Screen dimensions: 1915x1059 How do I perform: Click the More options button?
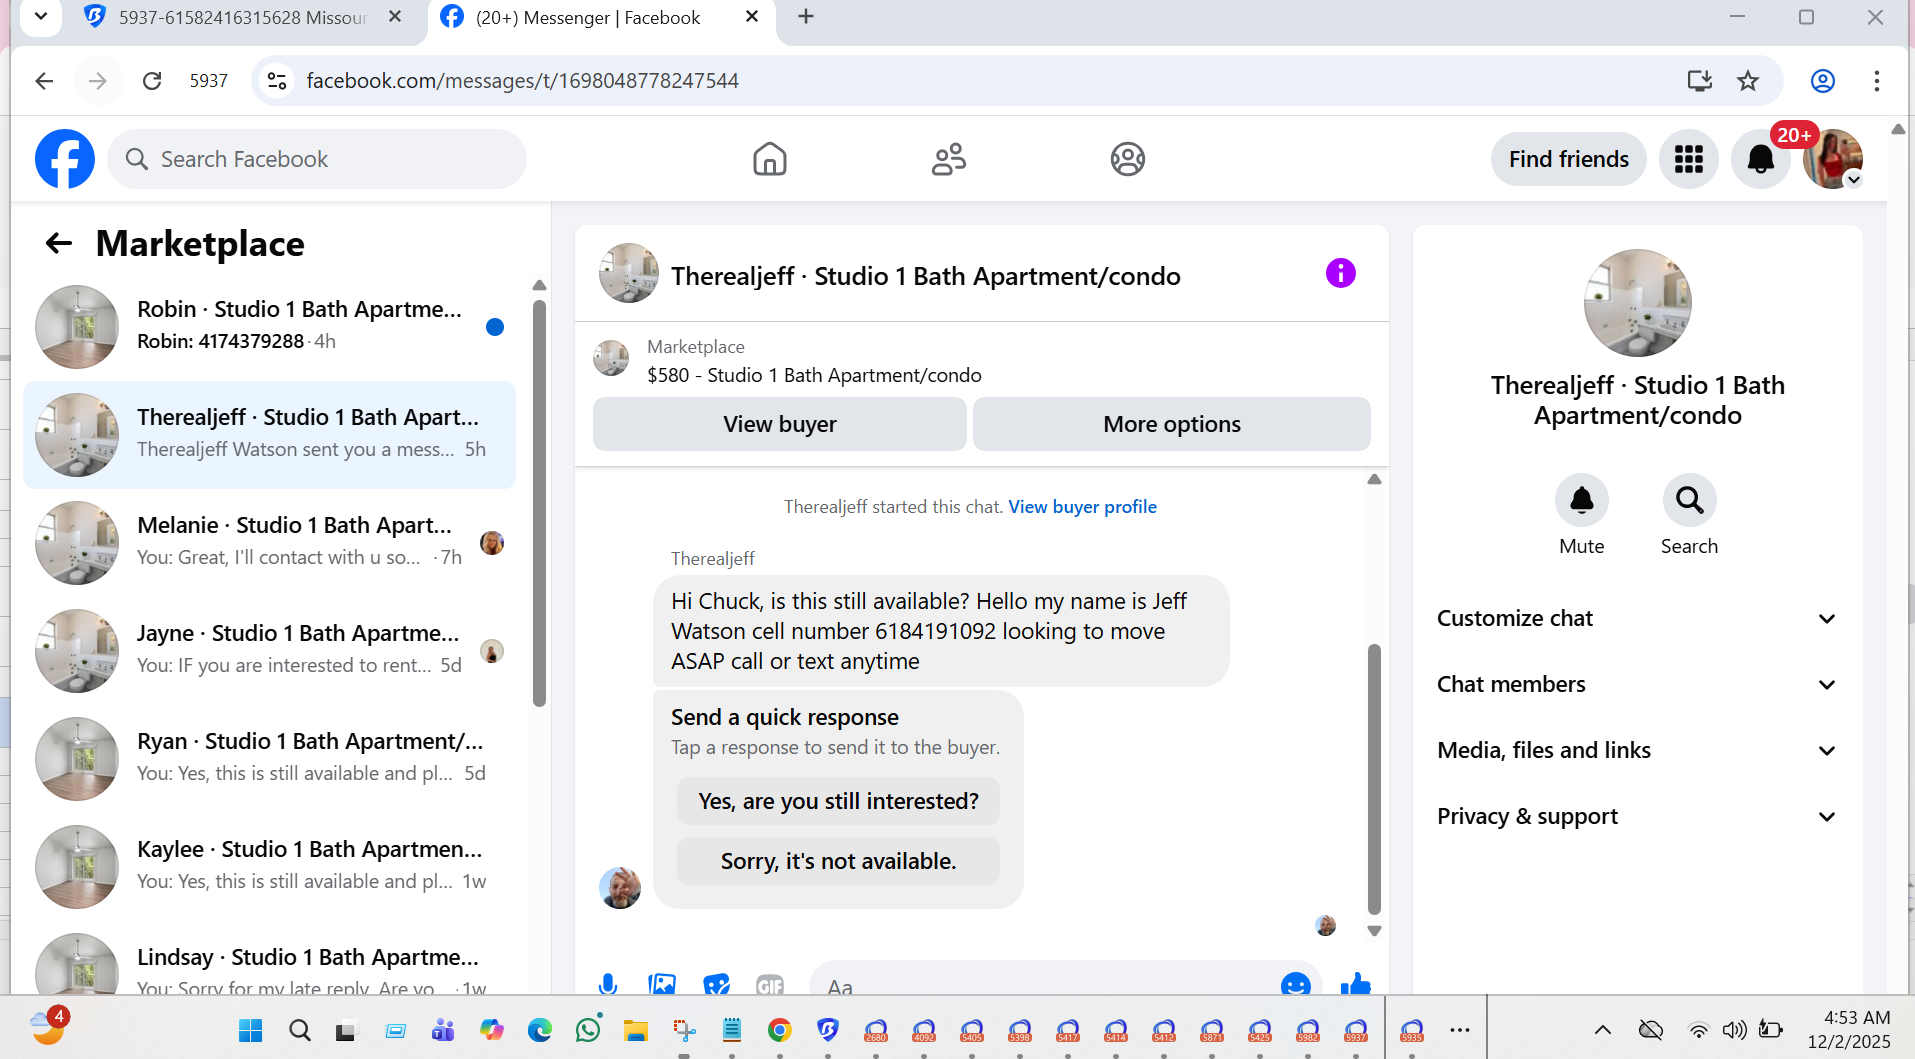[1171, 424]
